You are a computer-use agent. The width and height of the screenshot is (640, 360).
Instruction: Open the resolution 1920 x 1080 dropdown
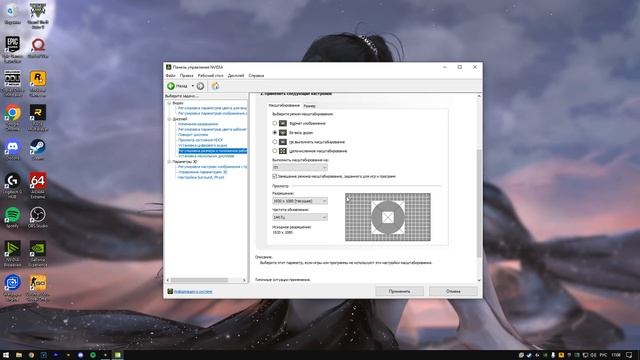[x=300, y=201]
